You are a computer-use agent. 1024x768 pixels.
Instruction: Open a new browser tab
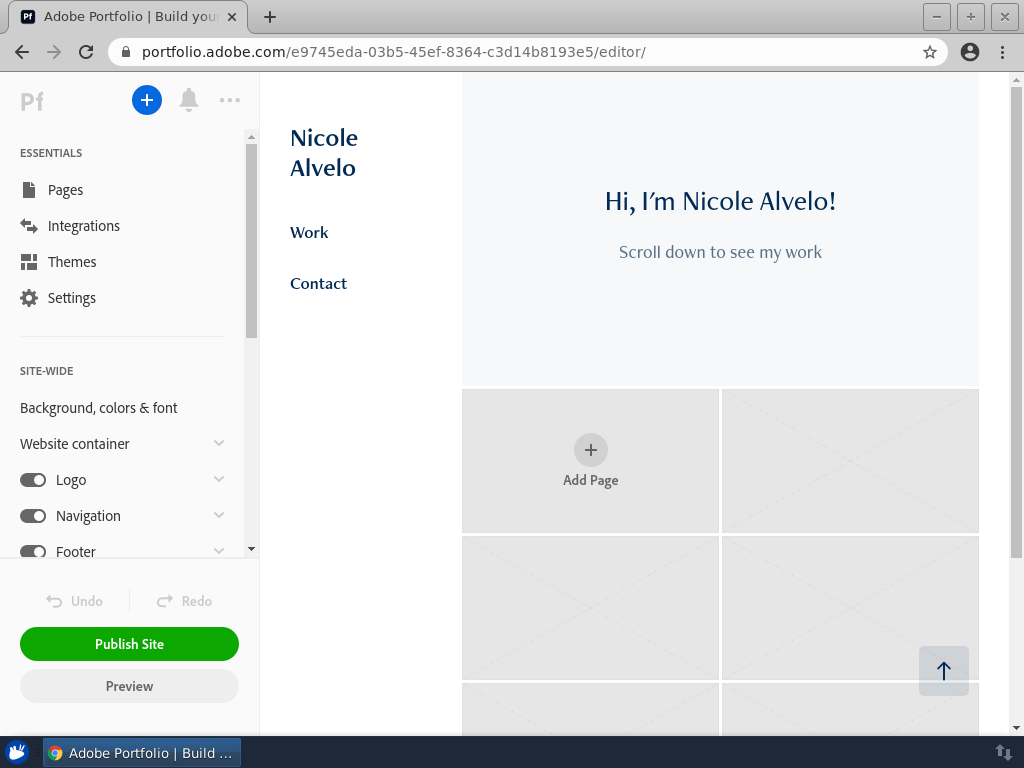tap(270, 17)
